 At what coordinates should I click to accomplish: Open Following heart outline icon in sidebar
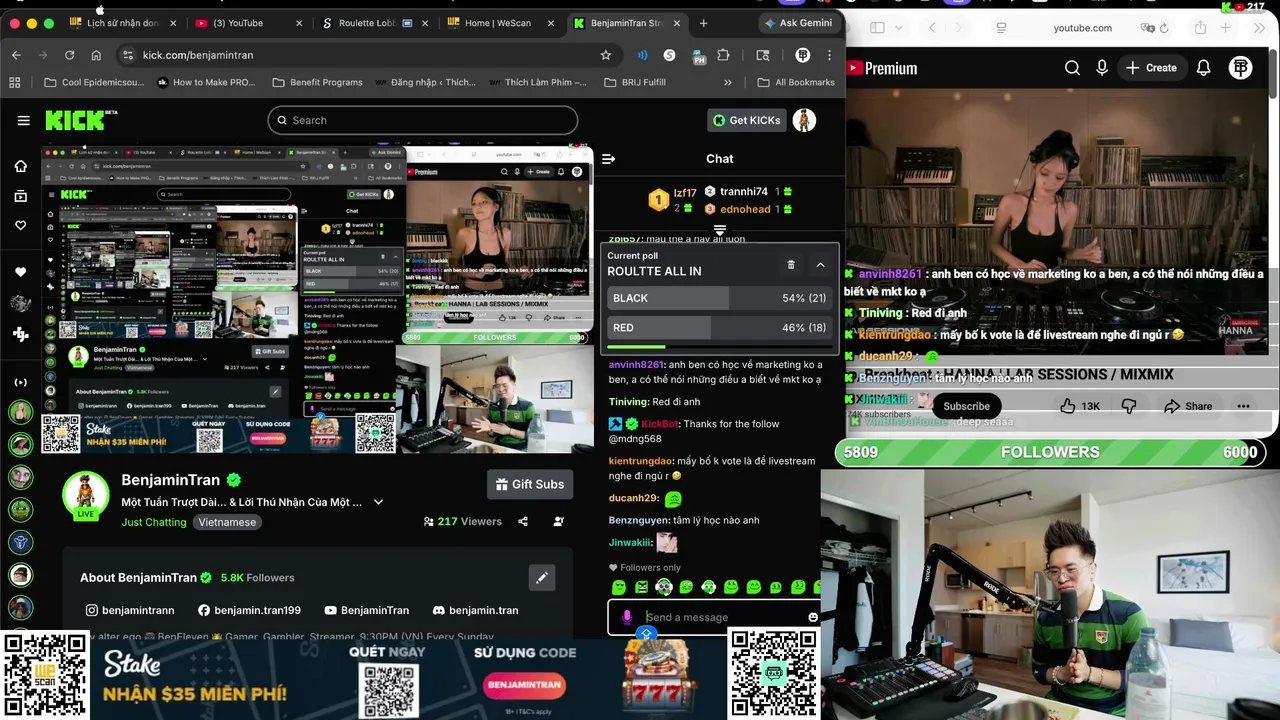[20, 225]
